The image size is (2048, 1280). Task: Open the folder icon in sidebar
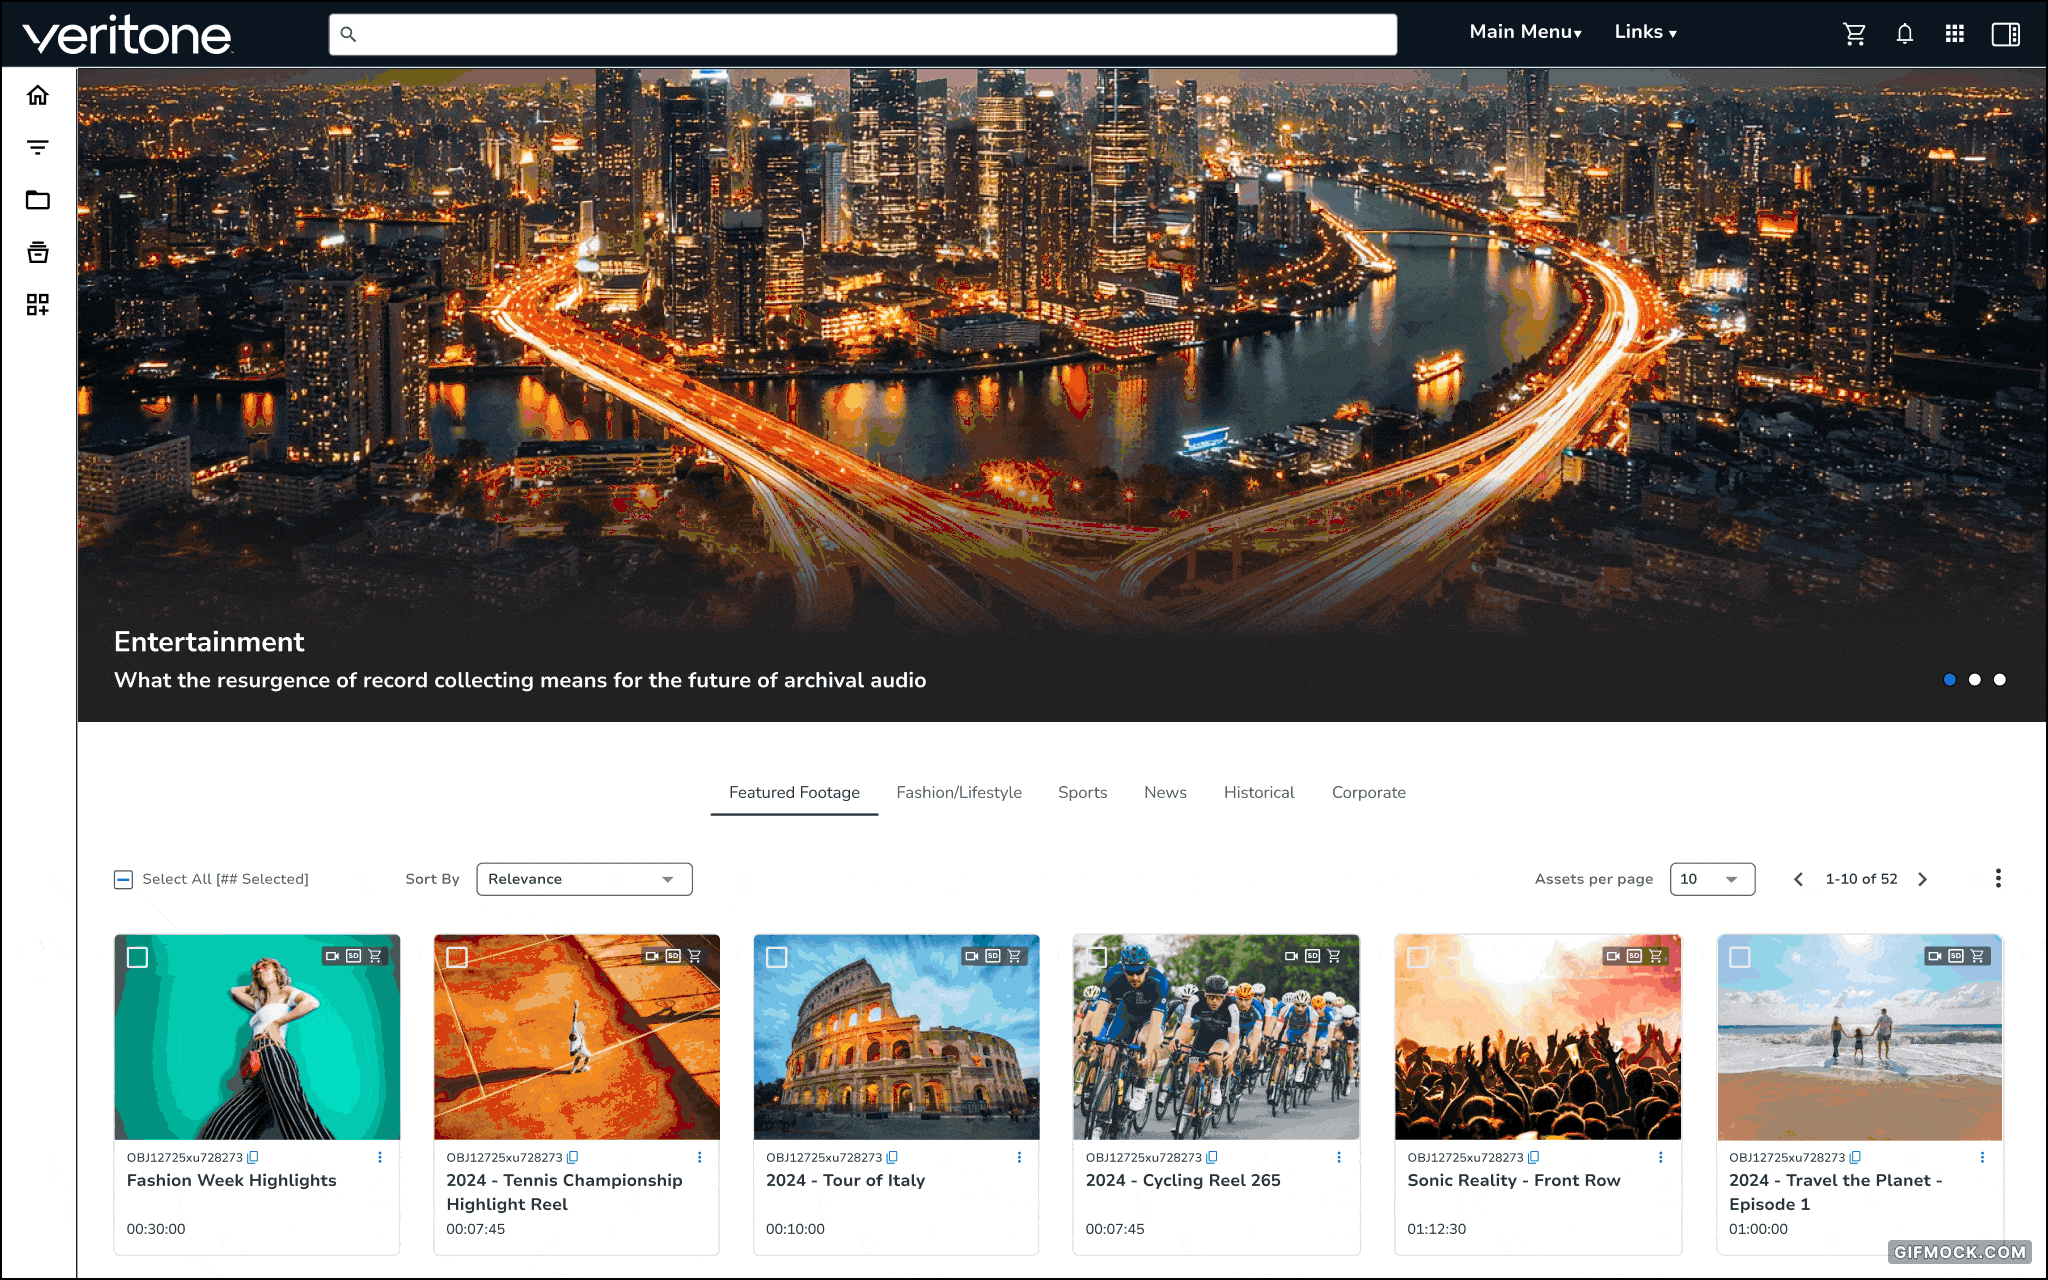point(38,200)
